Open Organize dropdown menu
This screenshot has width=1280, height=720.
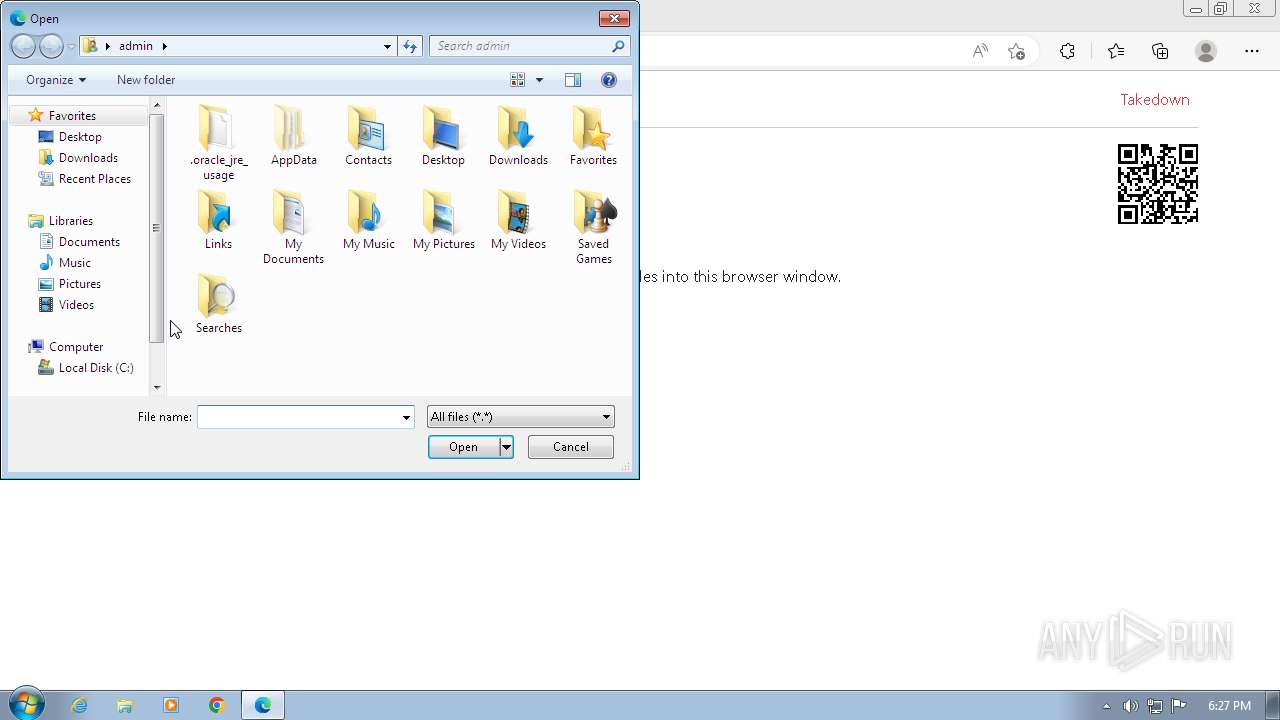[x=56, y=80]
